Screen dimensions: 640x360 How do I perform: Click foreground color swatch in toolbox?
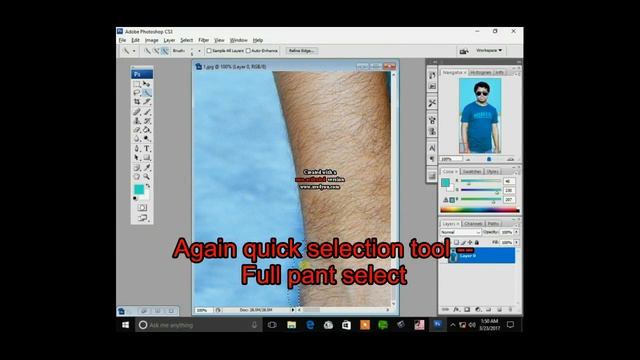pyautogui.click(x=139, y=189)
